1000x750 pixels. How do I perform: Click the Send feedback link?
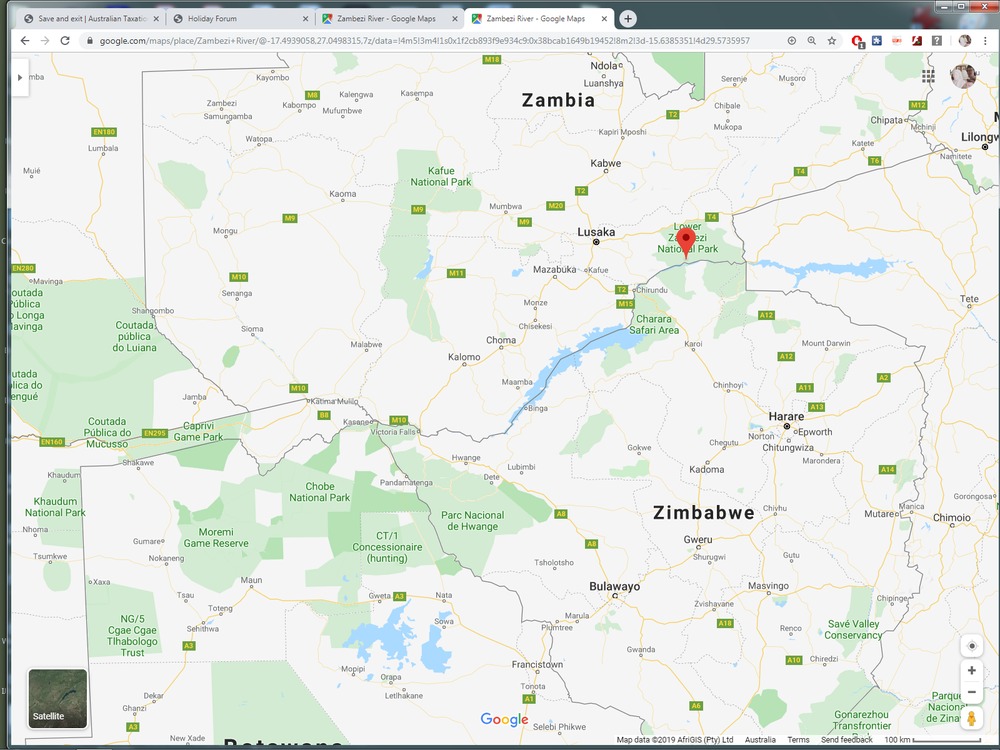[846, 740]
